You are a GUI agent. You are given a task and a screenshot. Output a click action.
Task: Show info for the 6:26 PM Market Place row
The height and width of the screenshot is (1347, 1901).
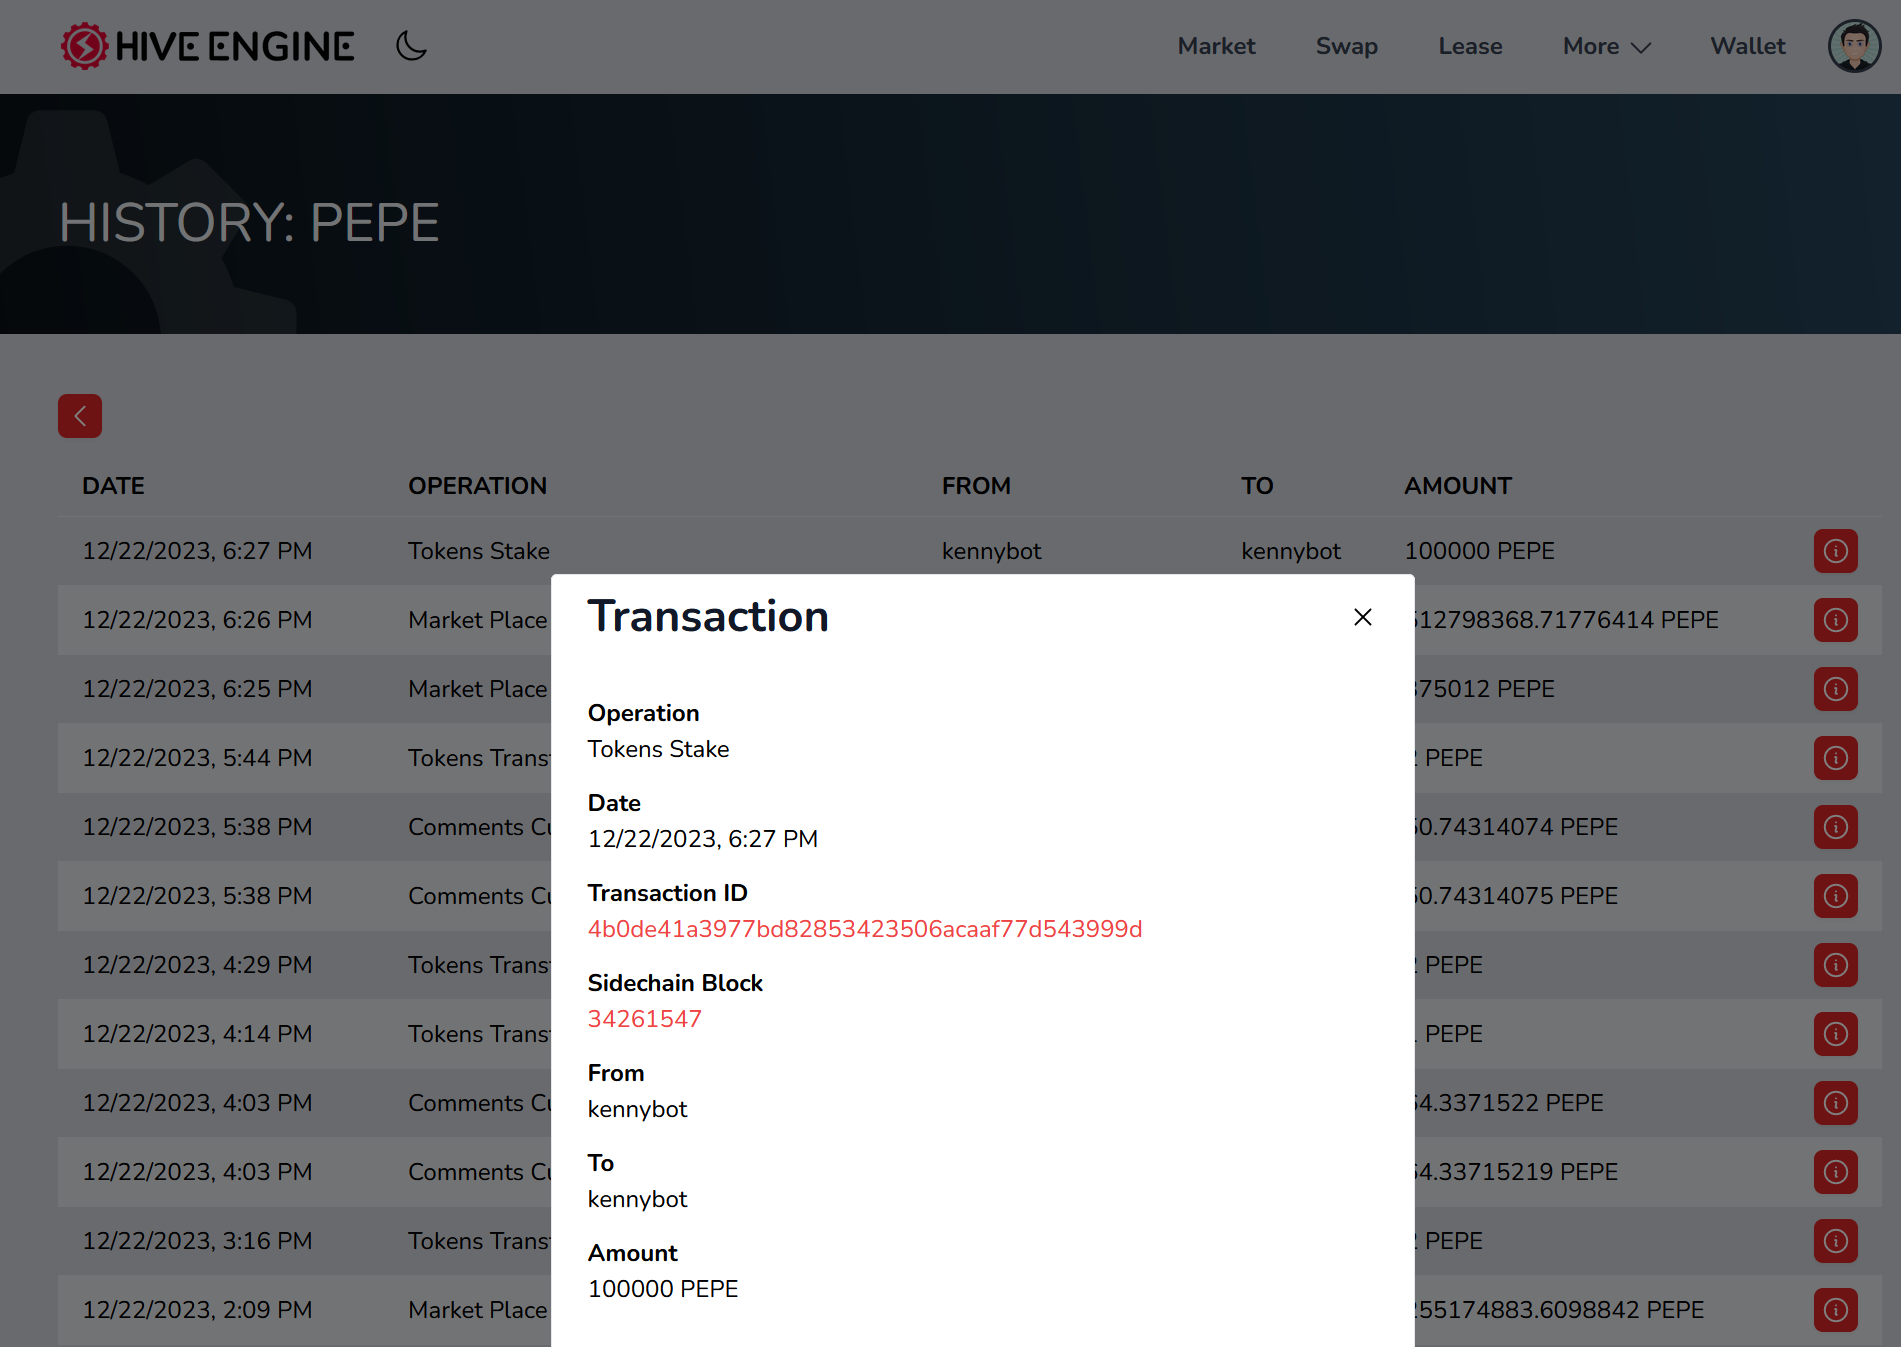tap(1835, 620)
